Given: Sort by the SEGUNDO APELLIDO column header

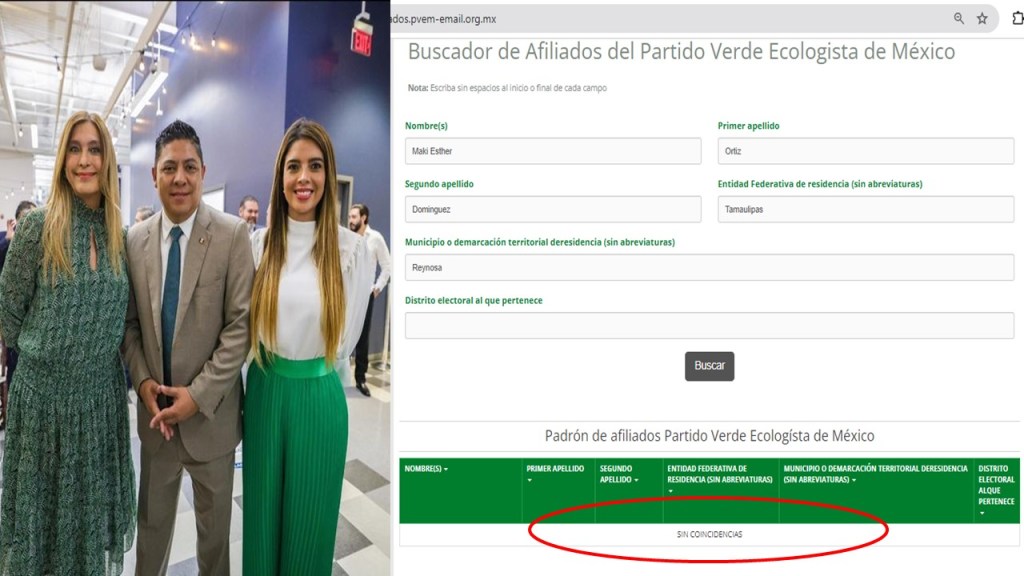Looking at the screenshot, I should (618, 474).
